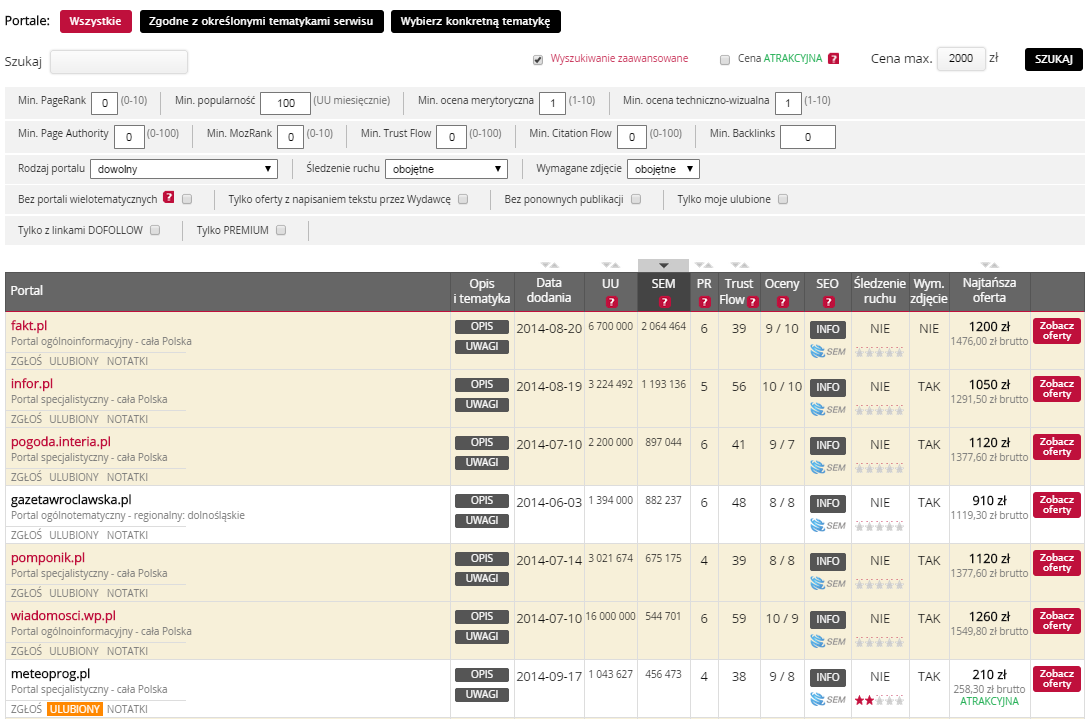
Task: View offers for fakt.pl via Zobacz oferty
Action: 1056,331
